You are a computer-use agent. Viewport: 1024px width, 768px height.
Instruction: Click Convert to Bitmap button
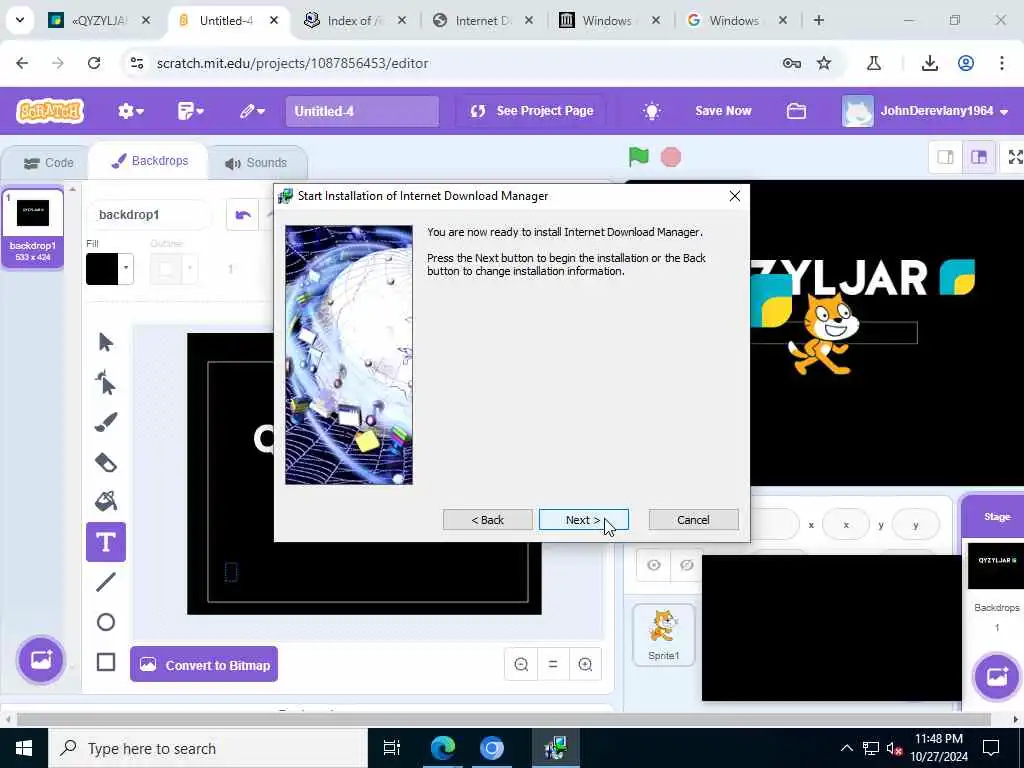tap(204, 665)
